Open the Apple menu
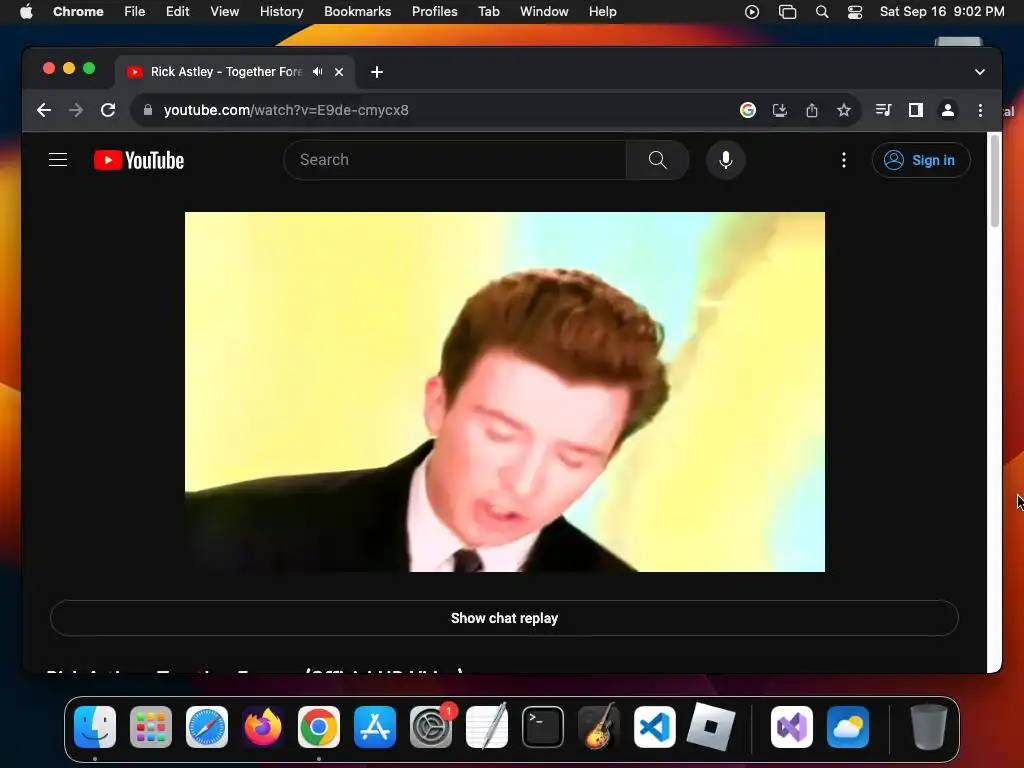This screenshot has height=768, width=1024. click(26, 12)
